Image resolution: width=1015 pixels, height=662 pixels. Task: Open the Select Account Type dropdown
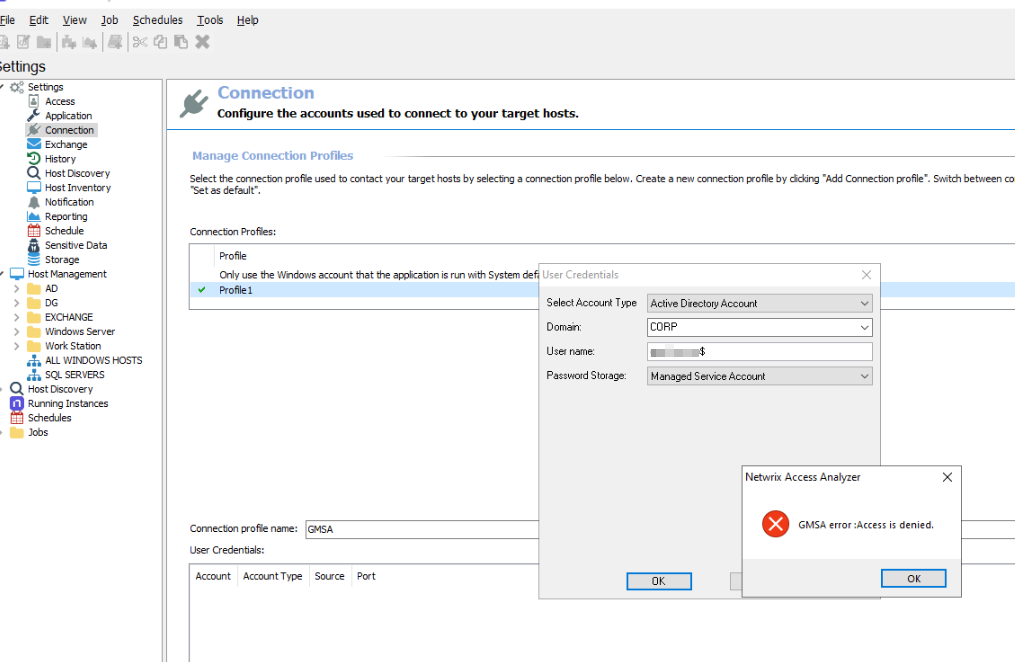pyautogui.click(x=759, y=303)
